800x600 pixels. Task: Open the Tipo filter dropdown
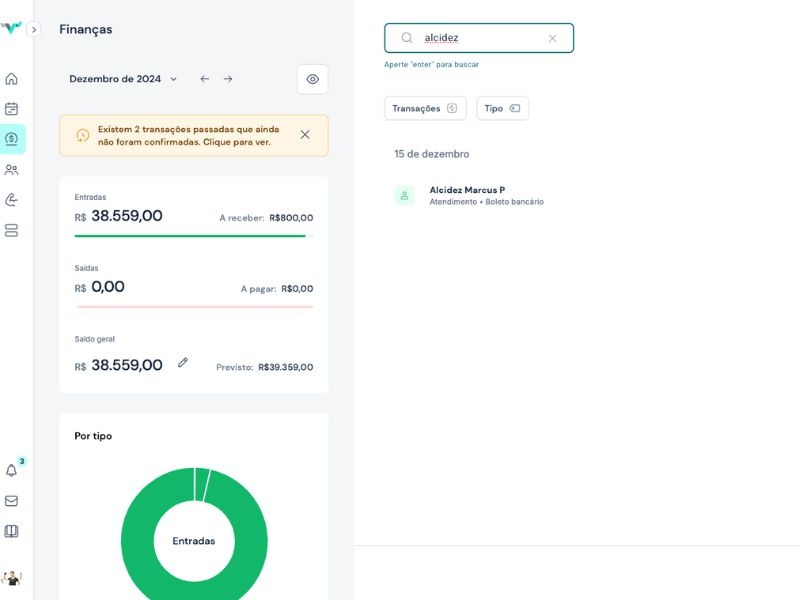click(x=502, y=108)
